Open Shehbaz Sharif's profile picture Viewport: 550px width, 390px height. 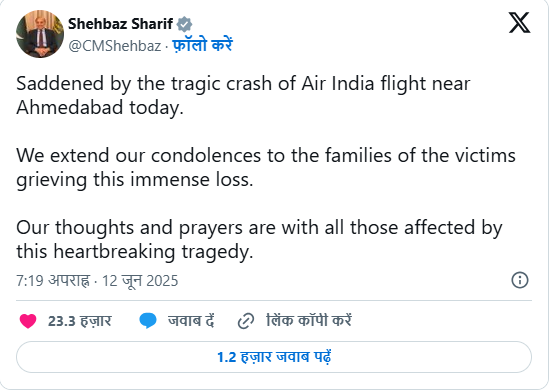point(40,34)
